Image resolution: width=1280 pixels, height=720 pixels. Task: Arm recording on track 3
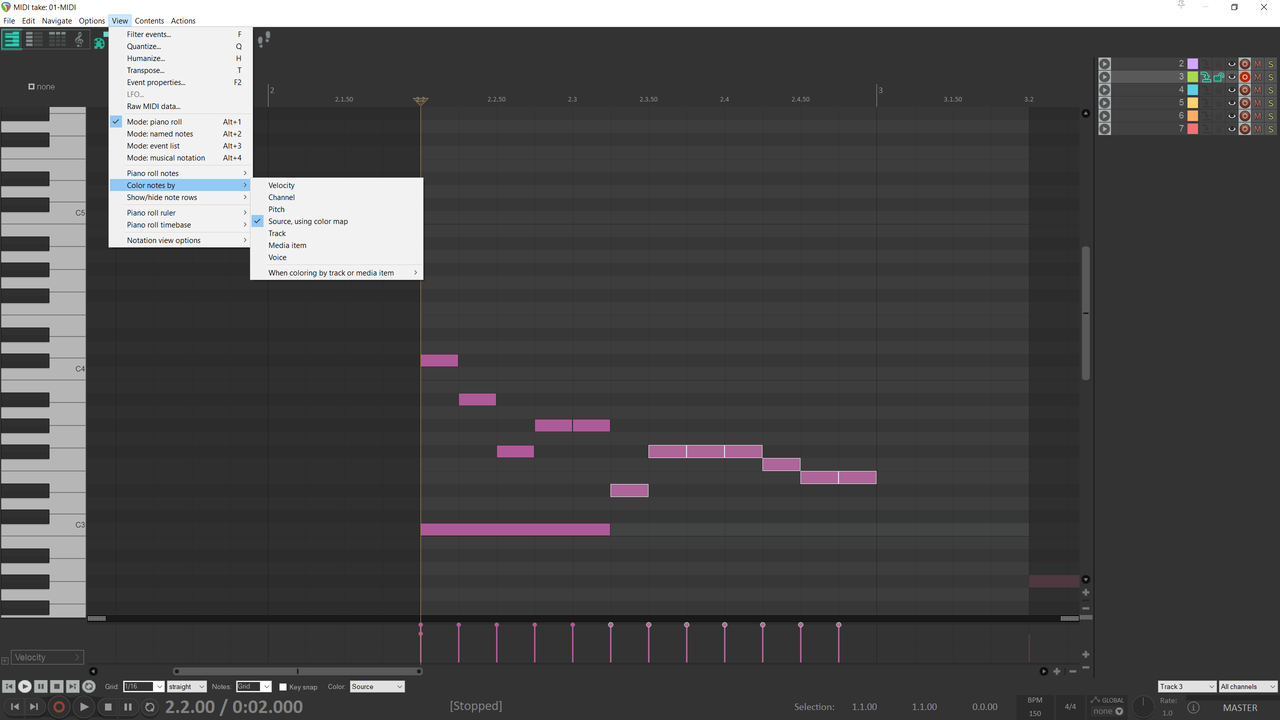pyautogui.click(x=1245, y=76)
